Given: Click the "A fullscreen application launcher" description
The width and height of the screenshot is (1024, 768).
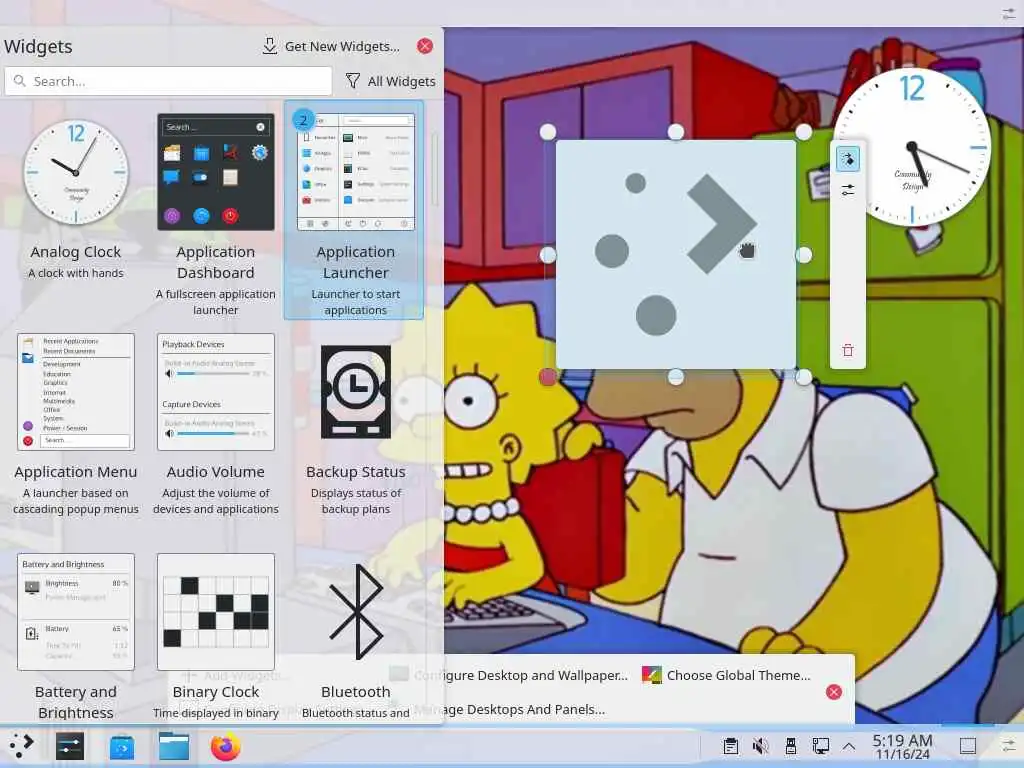Looking at the screenshot, I should [x=216, y=302].
